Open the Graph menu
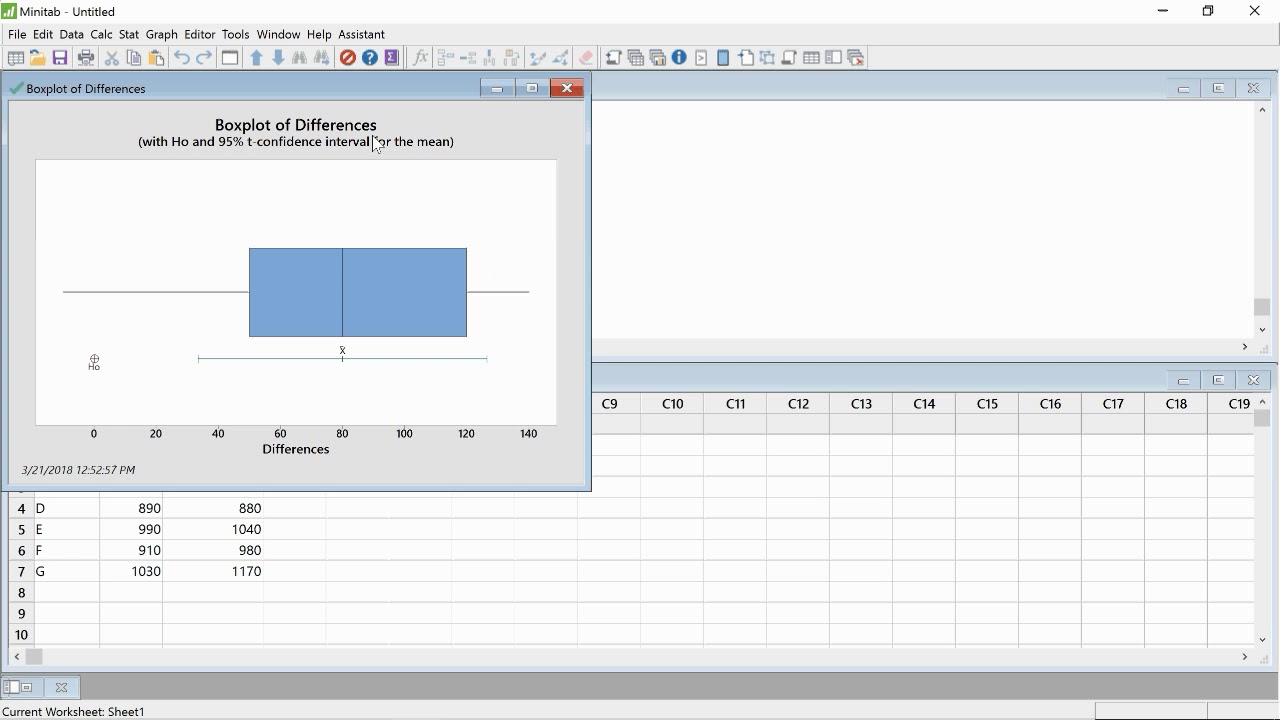The height and width of the screenshot is (720, 1280). [162, 34]
